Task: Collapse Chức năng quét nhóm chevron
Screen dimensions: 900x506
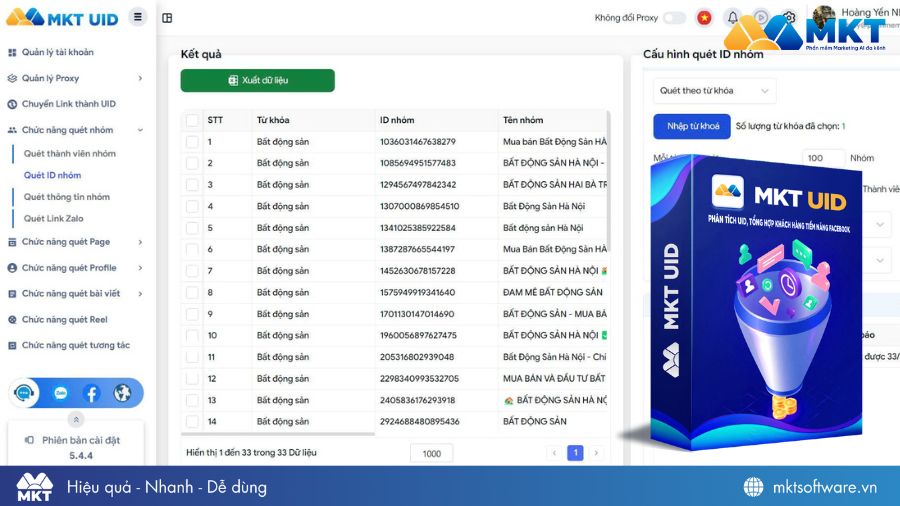Action: click(x=140, y=130)
